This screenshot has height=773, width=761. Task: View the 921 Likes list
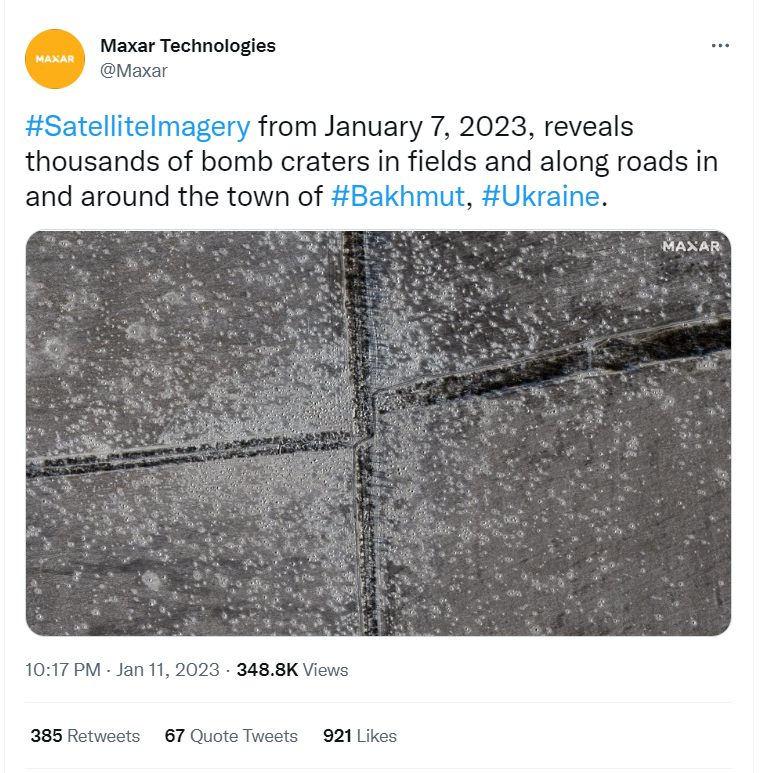pos(360,736)
